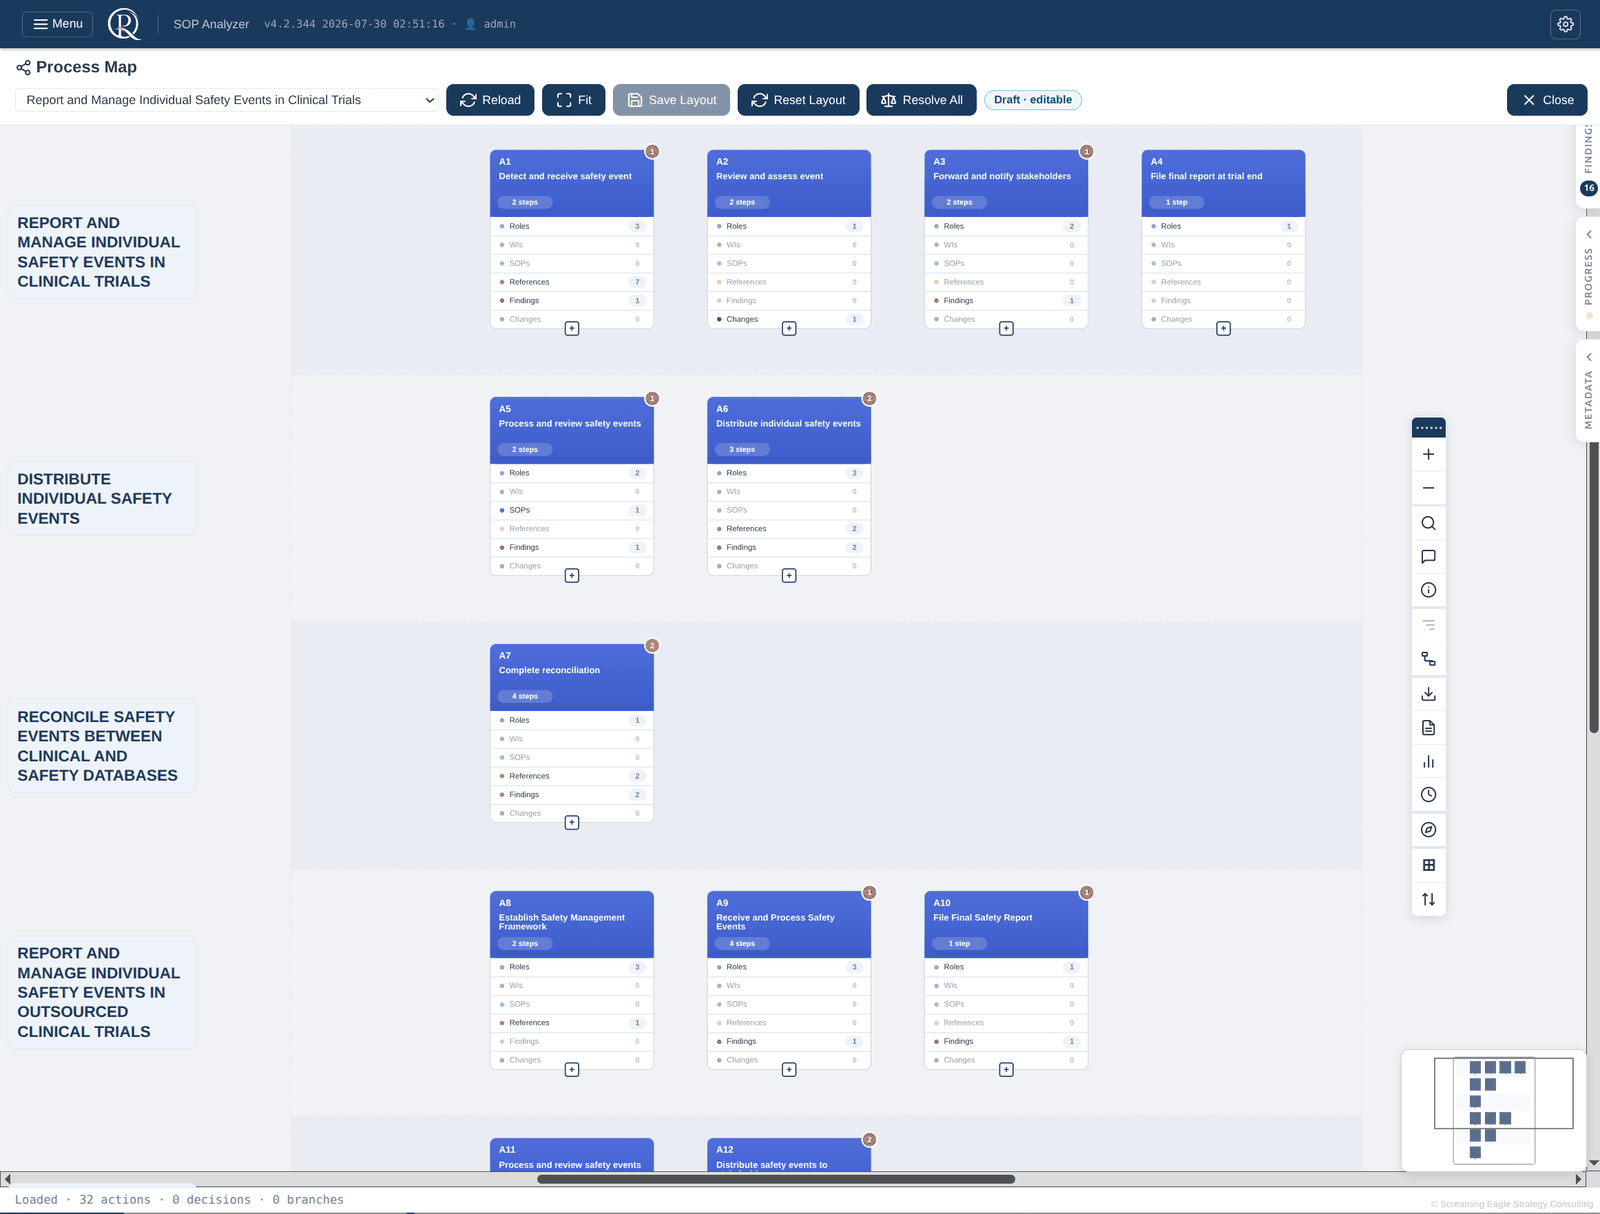The image size is (1600, 1214).
Task: Click the Reload button
Action: 490,100
